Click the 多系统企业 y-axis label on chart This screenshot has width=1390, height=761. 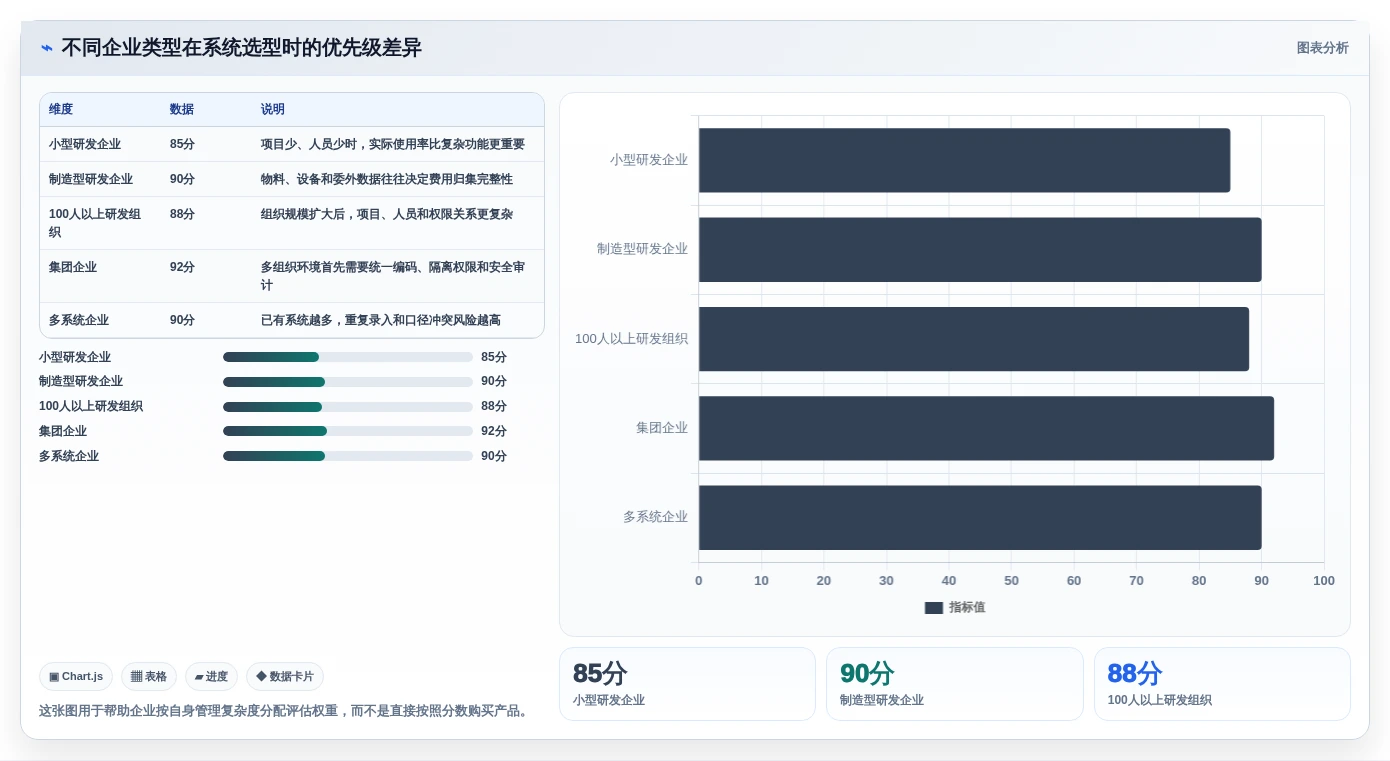point(656,517)
